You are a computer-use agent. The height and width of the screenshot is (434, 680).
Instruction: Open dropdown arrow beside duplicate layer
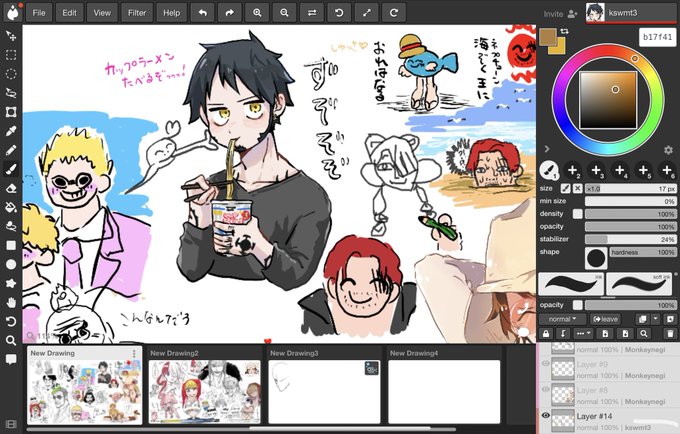(655, 319)
